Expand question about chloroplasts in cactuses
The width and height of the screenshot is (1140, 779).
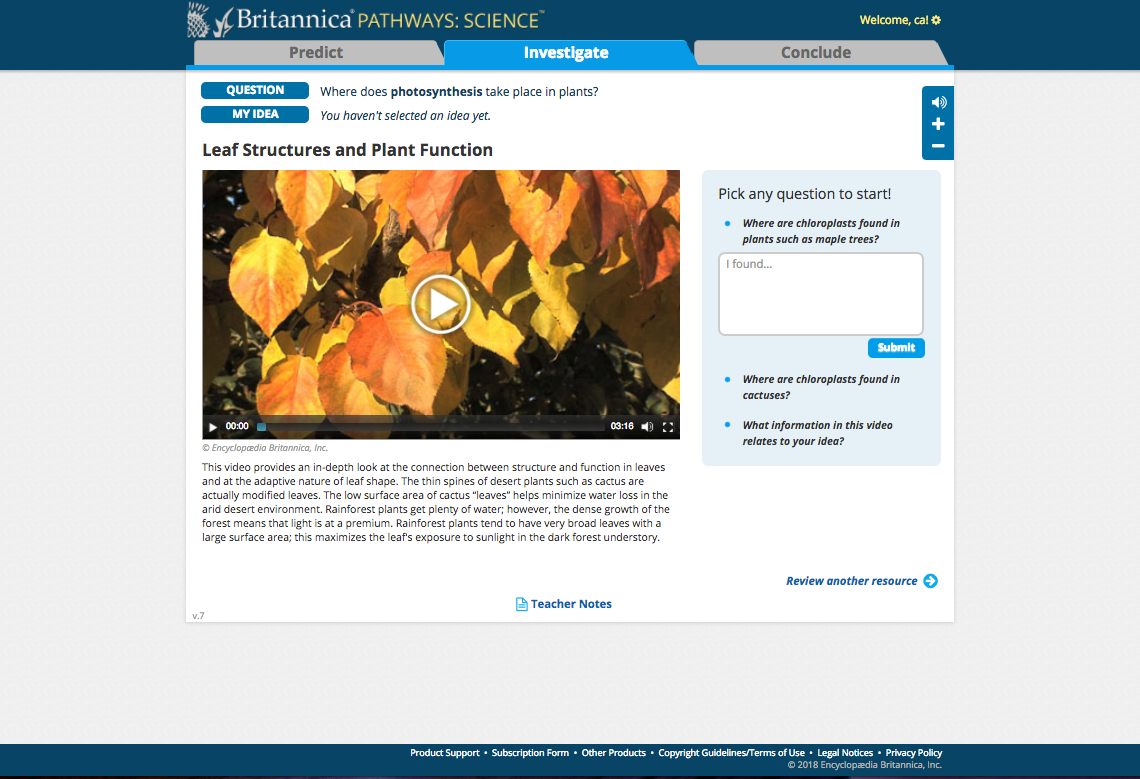[821, 388]
